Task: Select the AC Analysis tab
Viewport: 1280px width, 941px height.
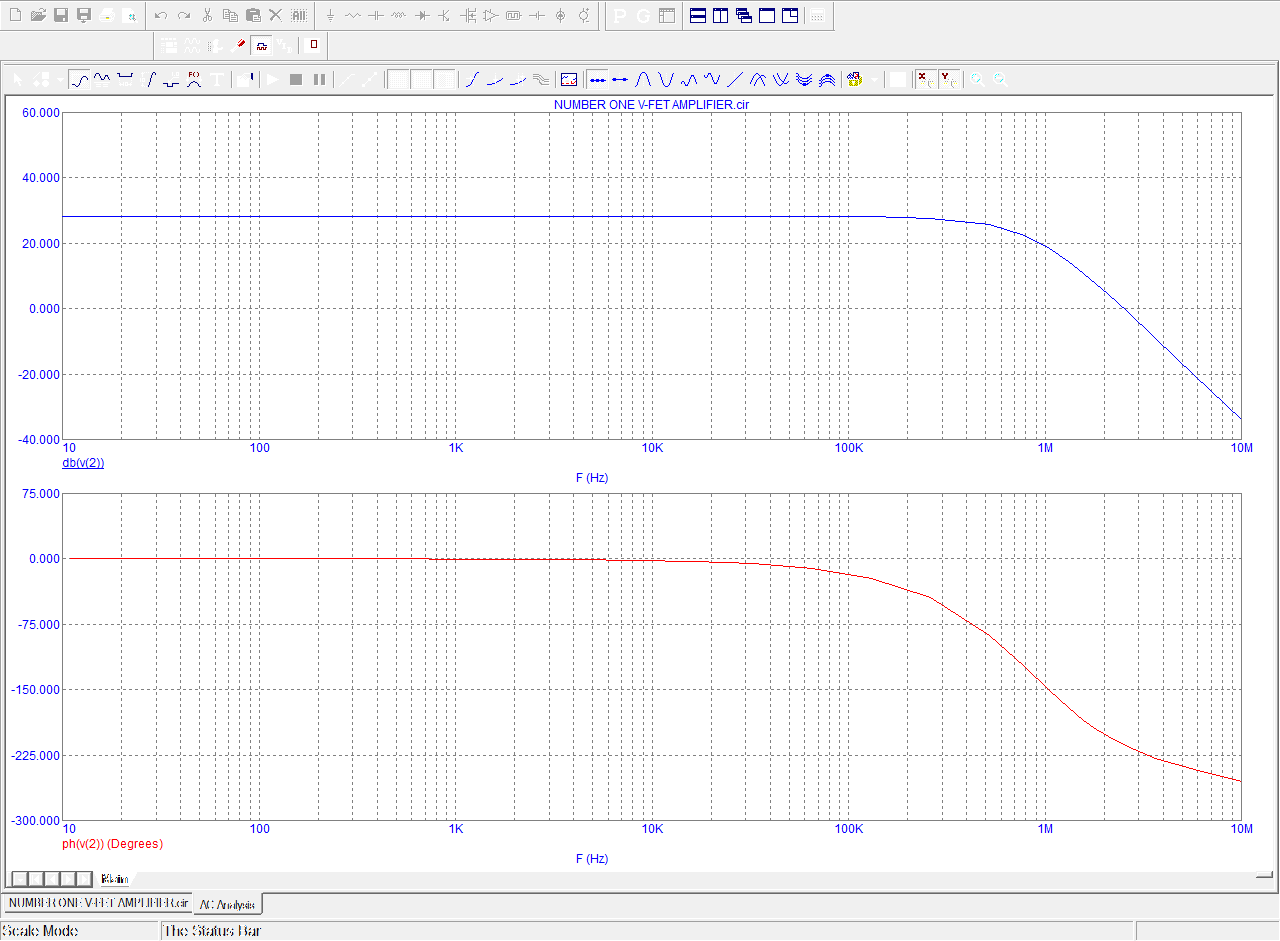Action: tap(228, 904)
